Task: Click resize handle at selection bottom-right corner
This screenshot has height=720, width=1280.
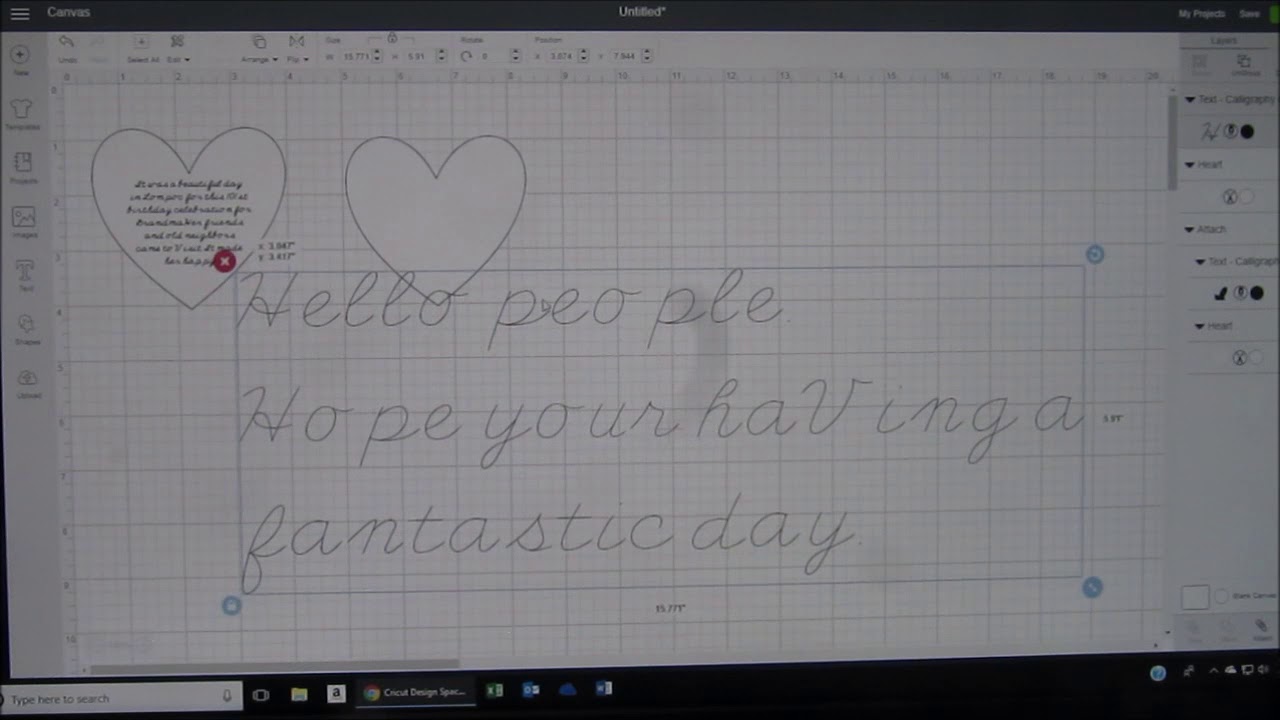Action: [1092, 588]
